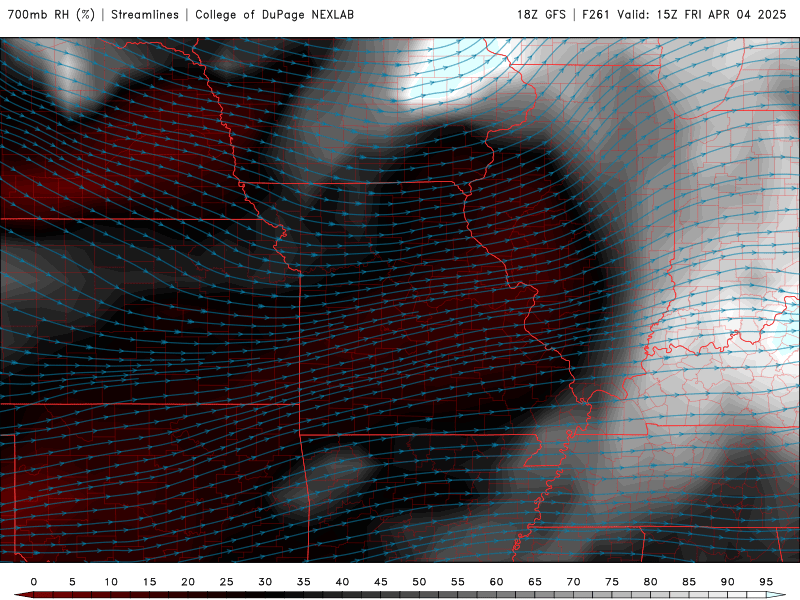Click the '30' value on color scale
Screen dimensions: 800x600
265,582
